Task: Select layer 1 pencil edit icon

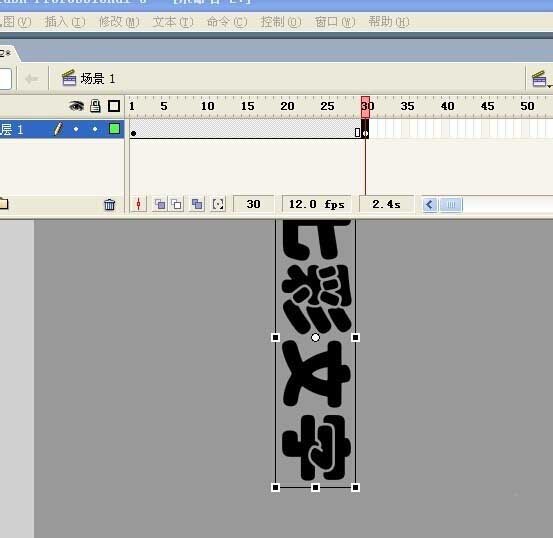Action: (x=59, y=129)
